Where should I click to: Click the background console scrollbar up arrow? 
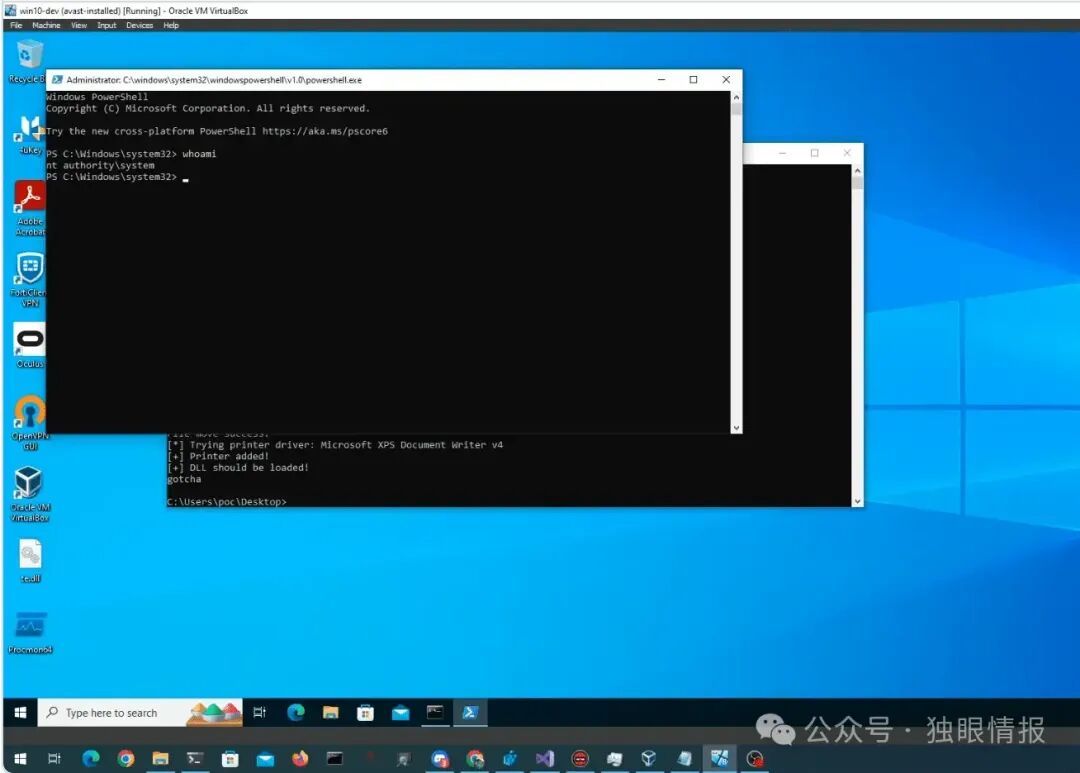click(x=858, y=170)
